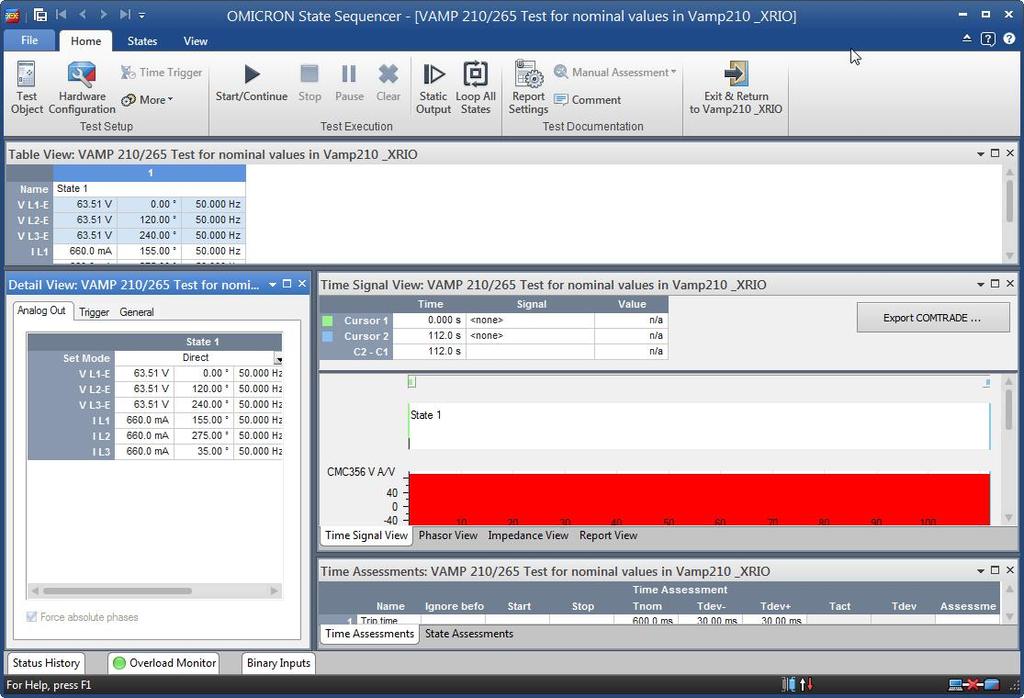Screen dimensions: 1024x698
Task: Select State 1 column header in Table View
Action: [150, 173]
